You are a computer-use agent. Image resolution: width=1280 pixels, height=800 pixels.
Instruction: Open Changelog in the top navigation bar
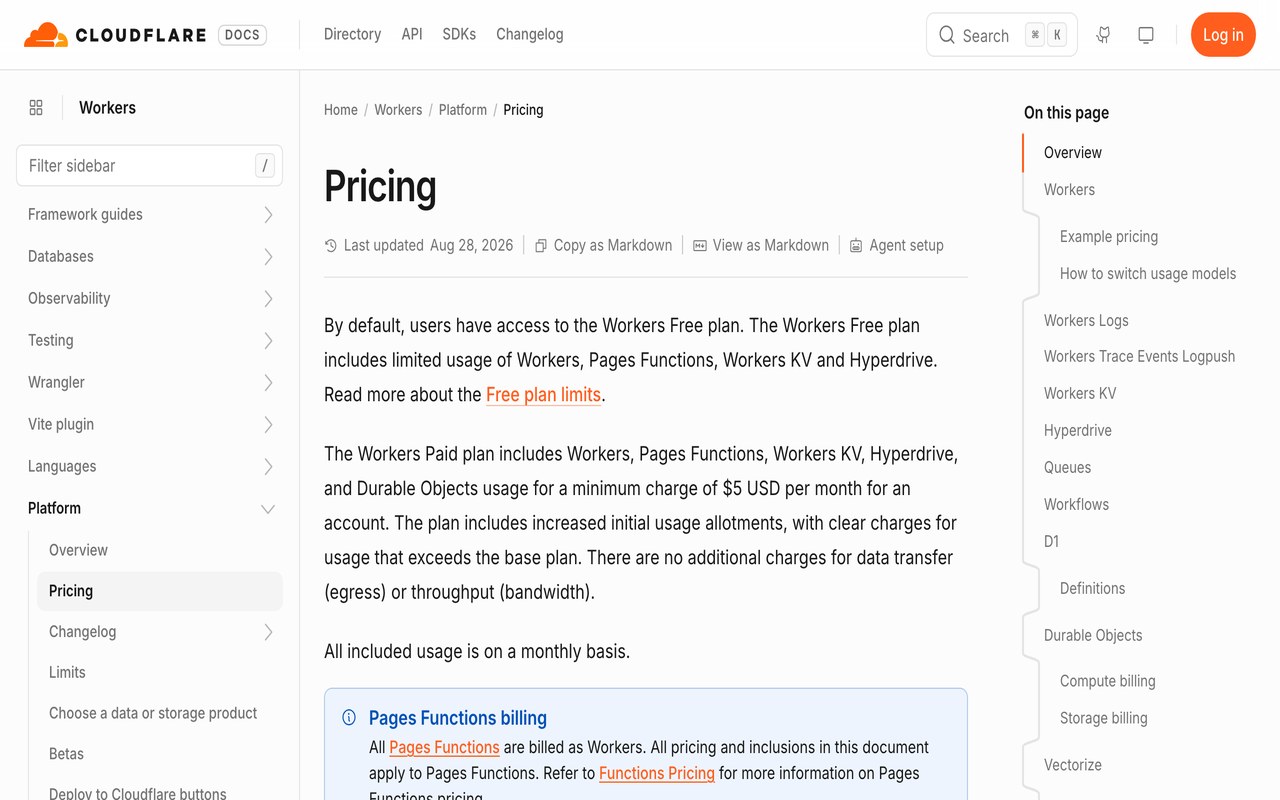530,34
